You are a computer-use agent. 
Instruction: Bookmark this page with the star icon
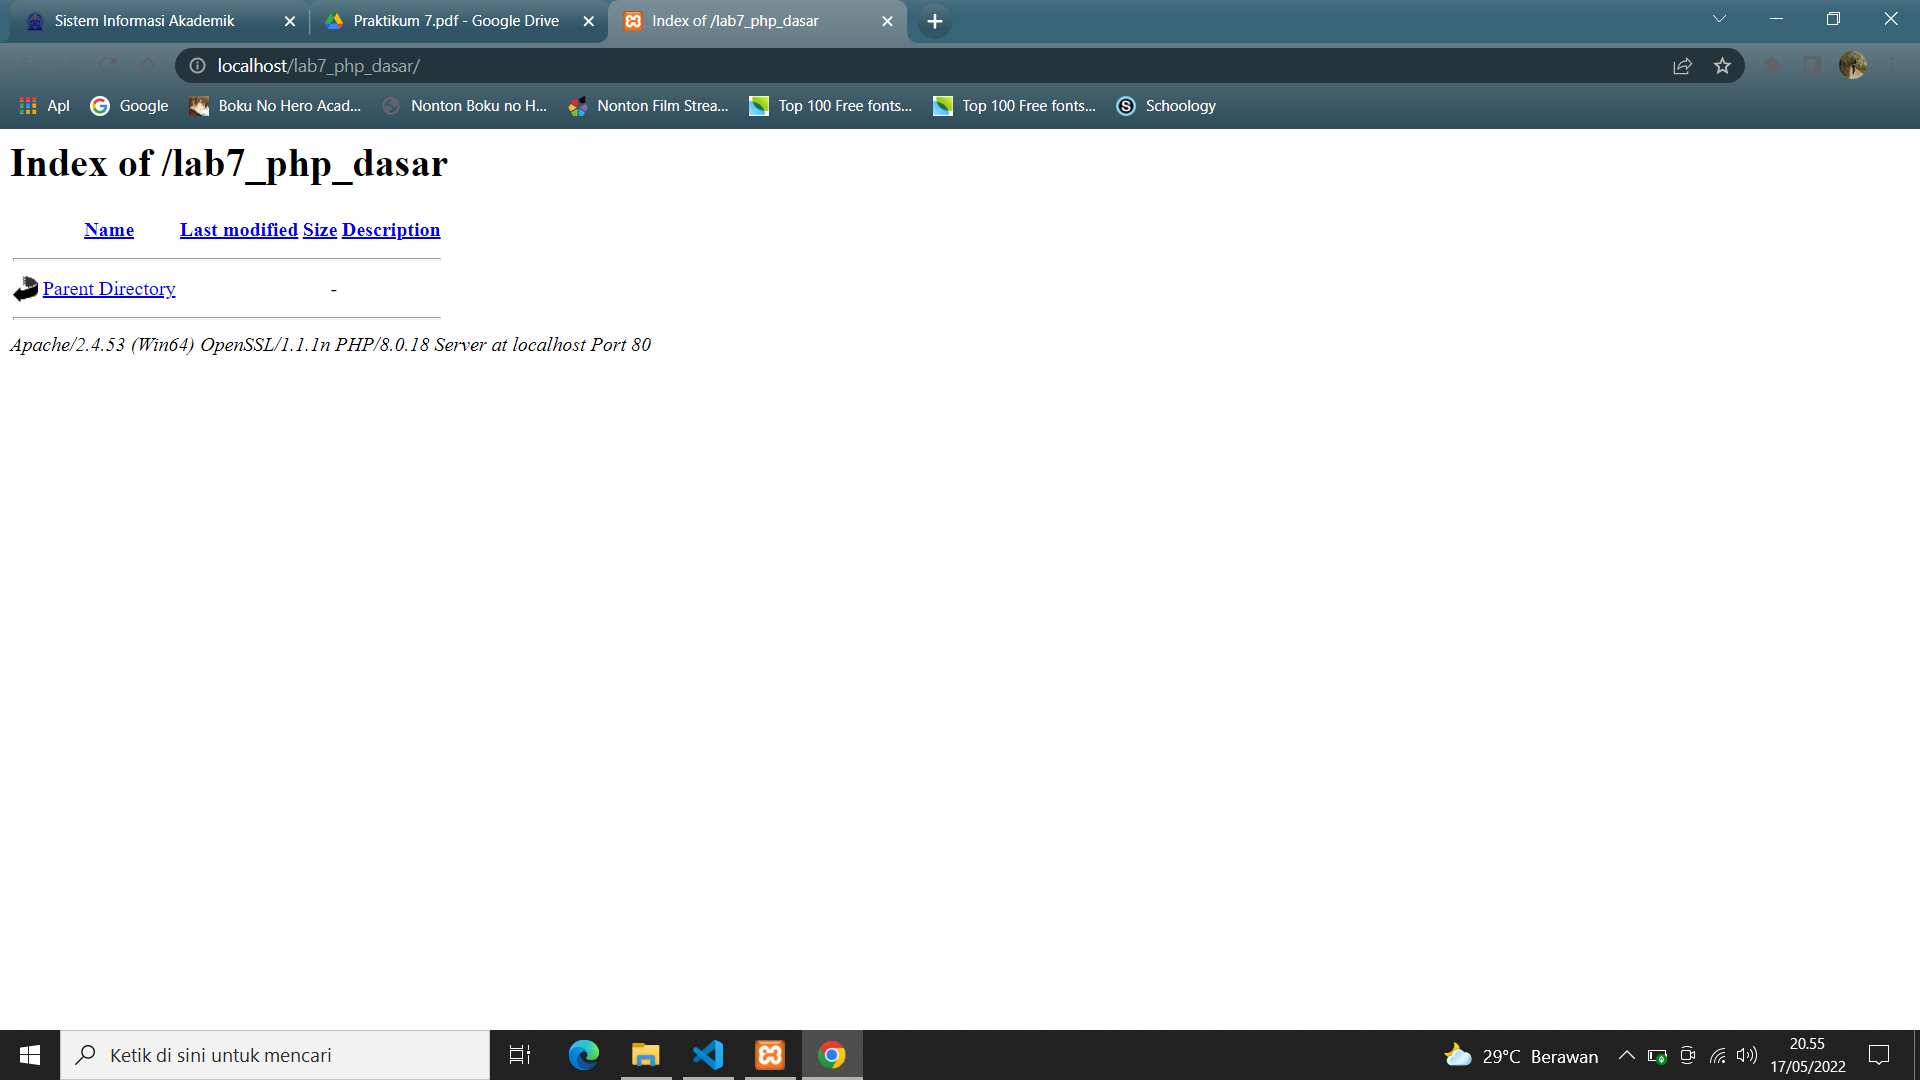click(1723, 66)
